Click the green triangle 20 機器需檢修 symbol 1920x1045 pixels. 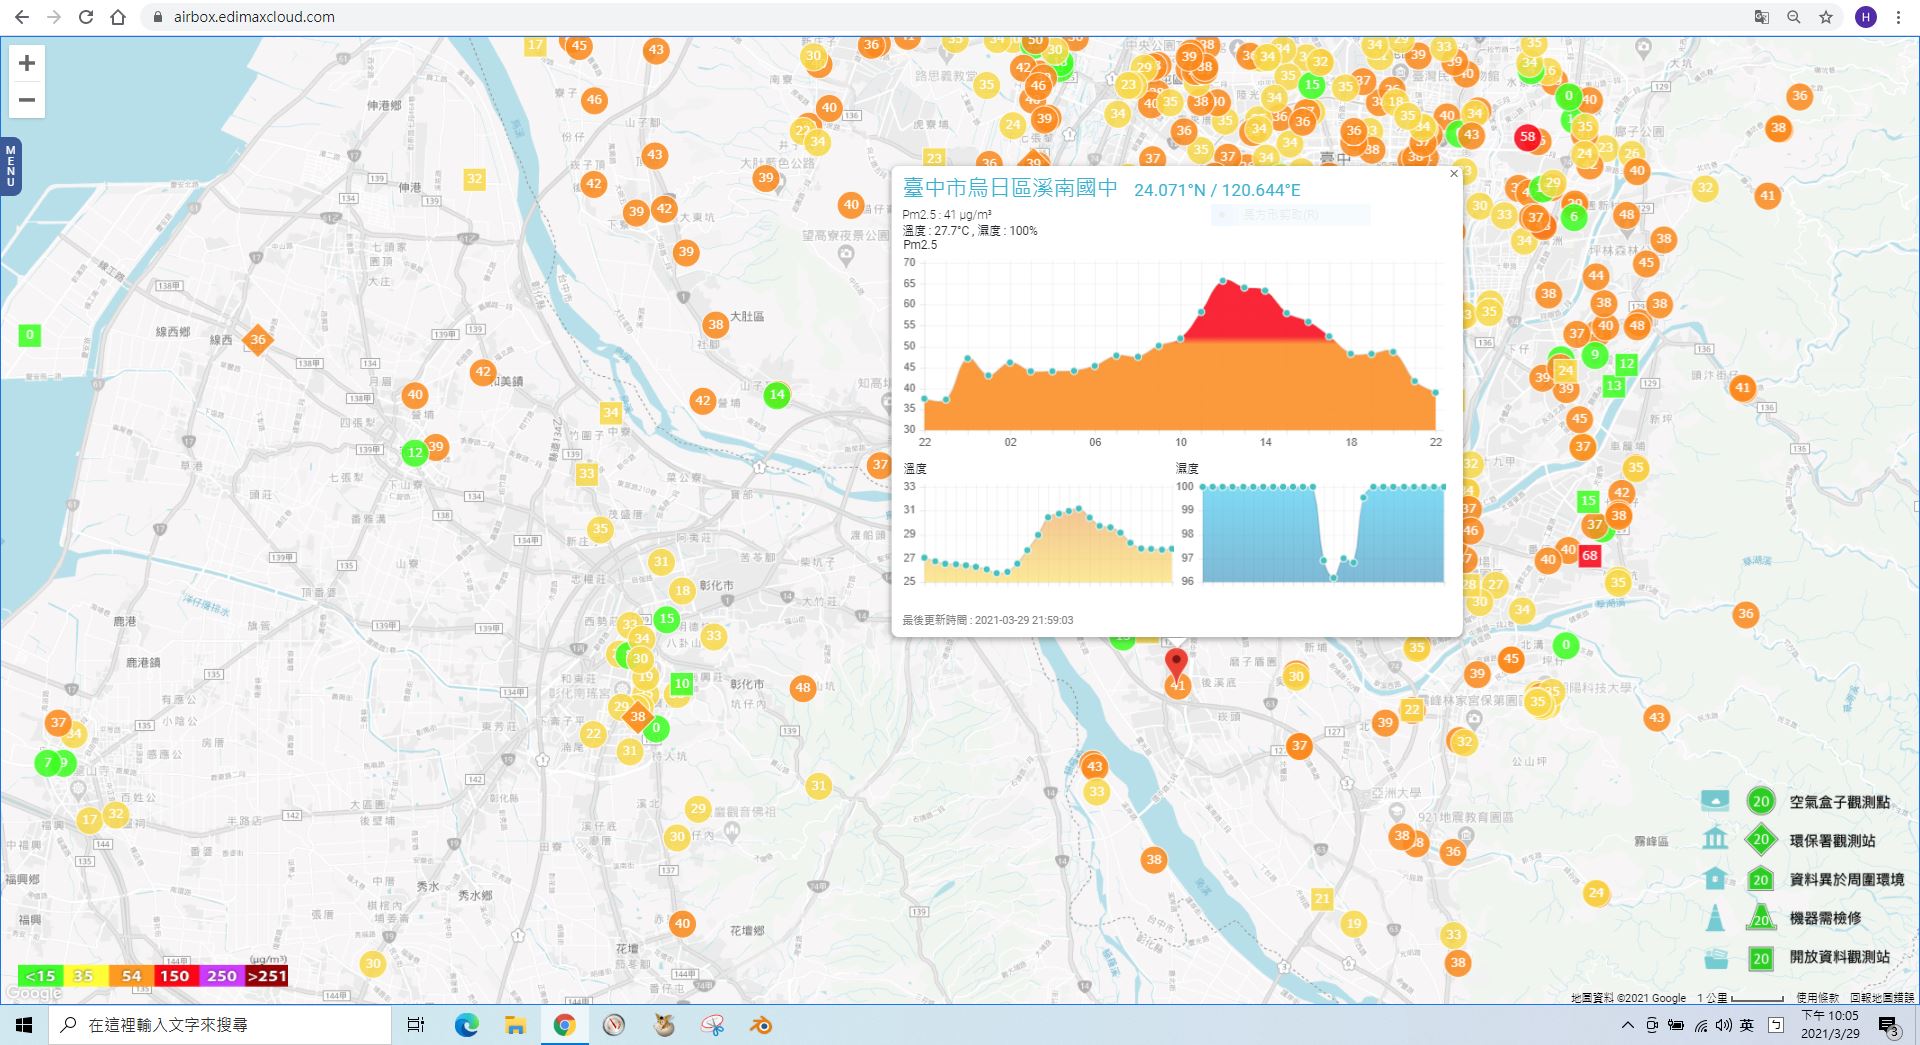tap(1761, 917)
